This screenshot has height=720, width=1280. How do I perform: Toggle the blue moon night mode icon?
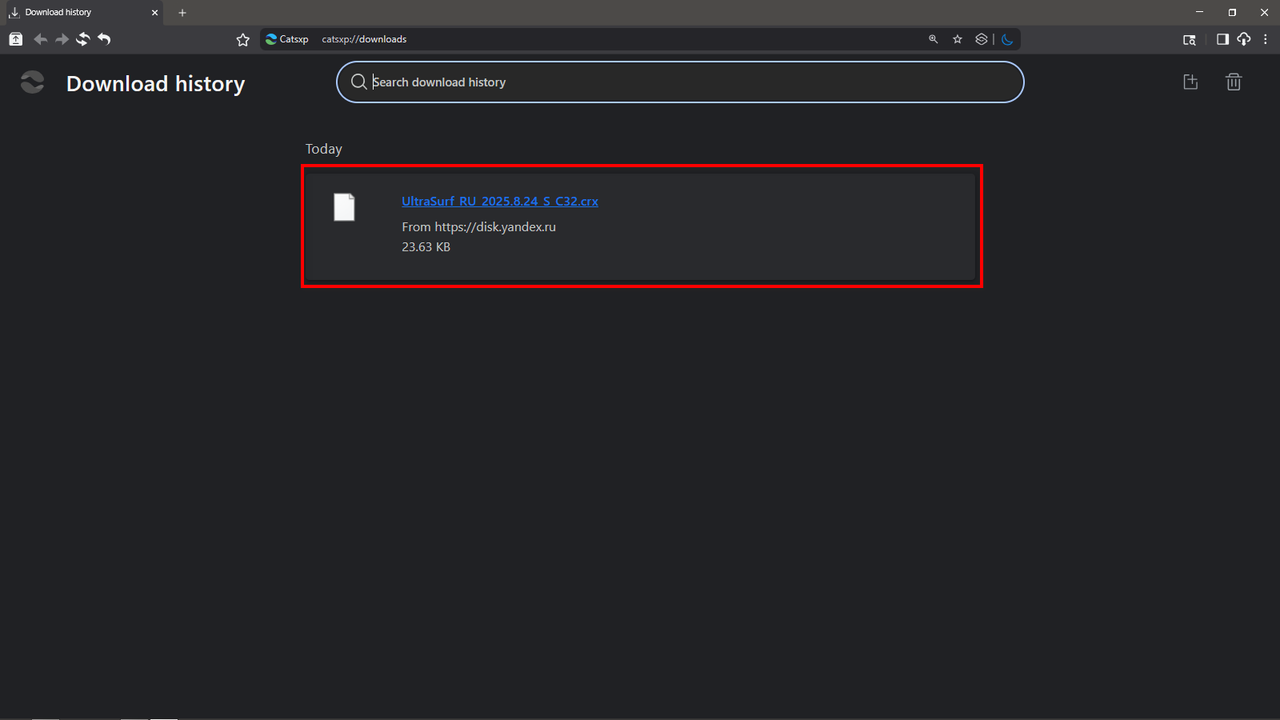coord(1007,39)
